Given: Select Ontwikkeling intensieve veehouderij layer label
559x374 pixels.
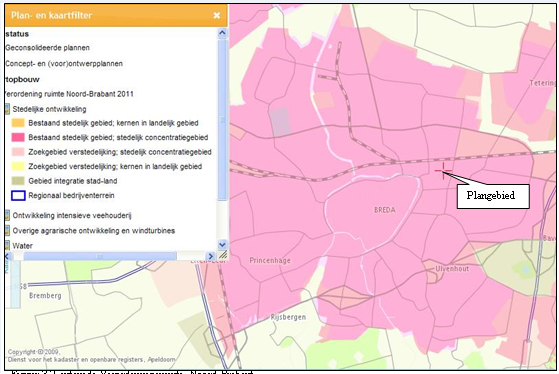Looking at the screenshot, I should (x=72, y=215).
